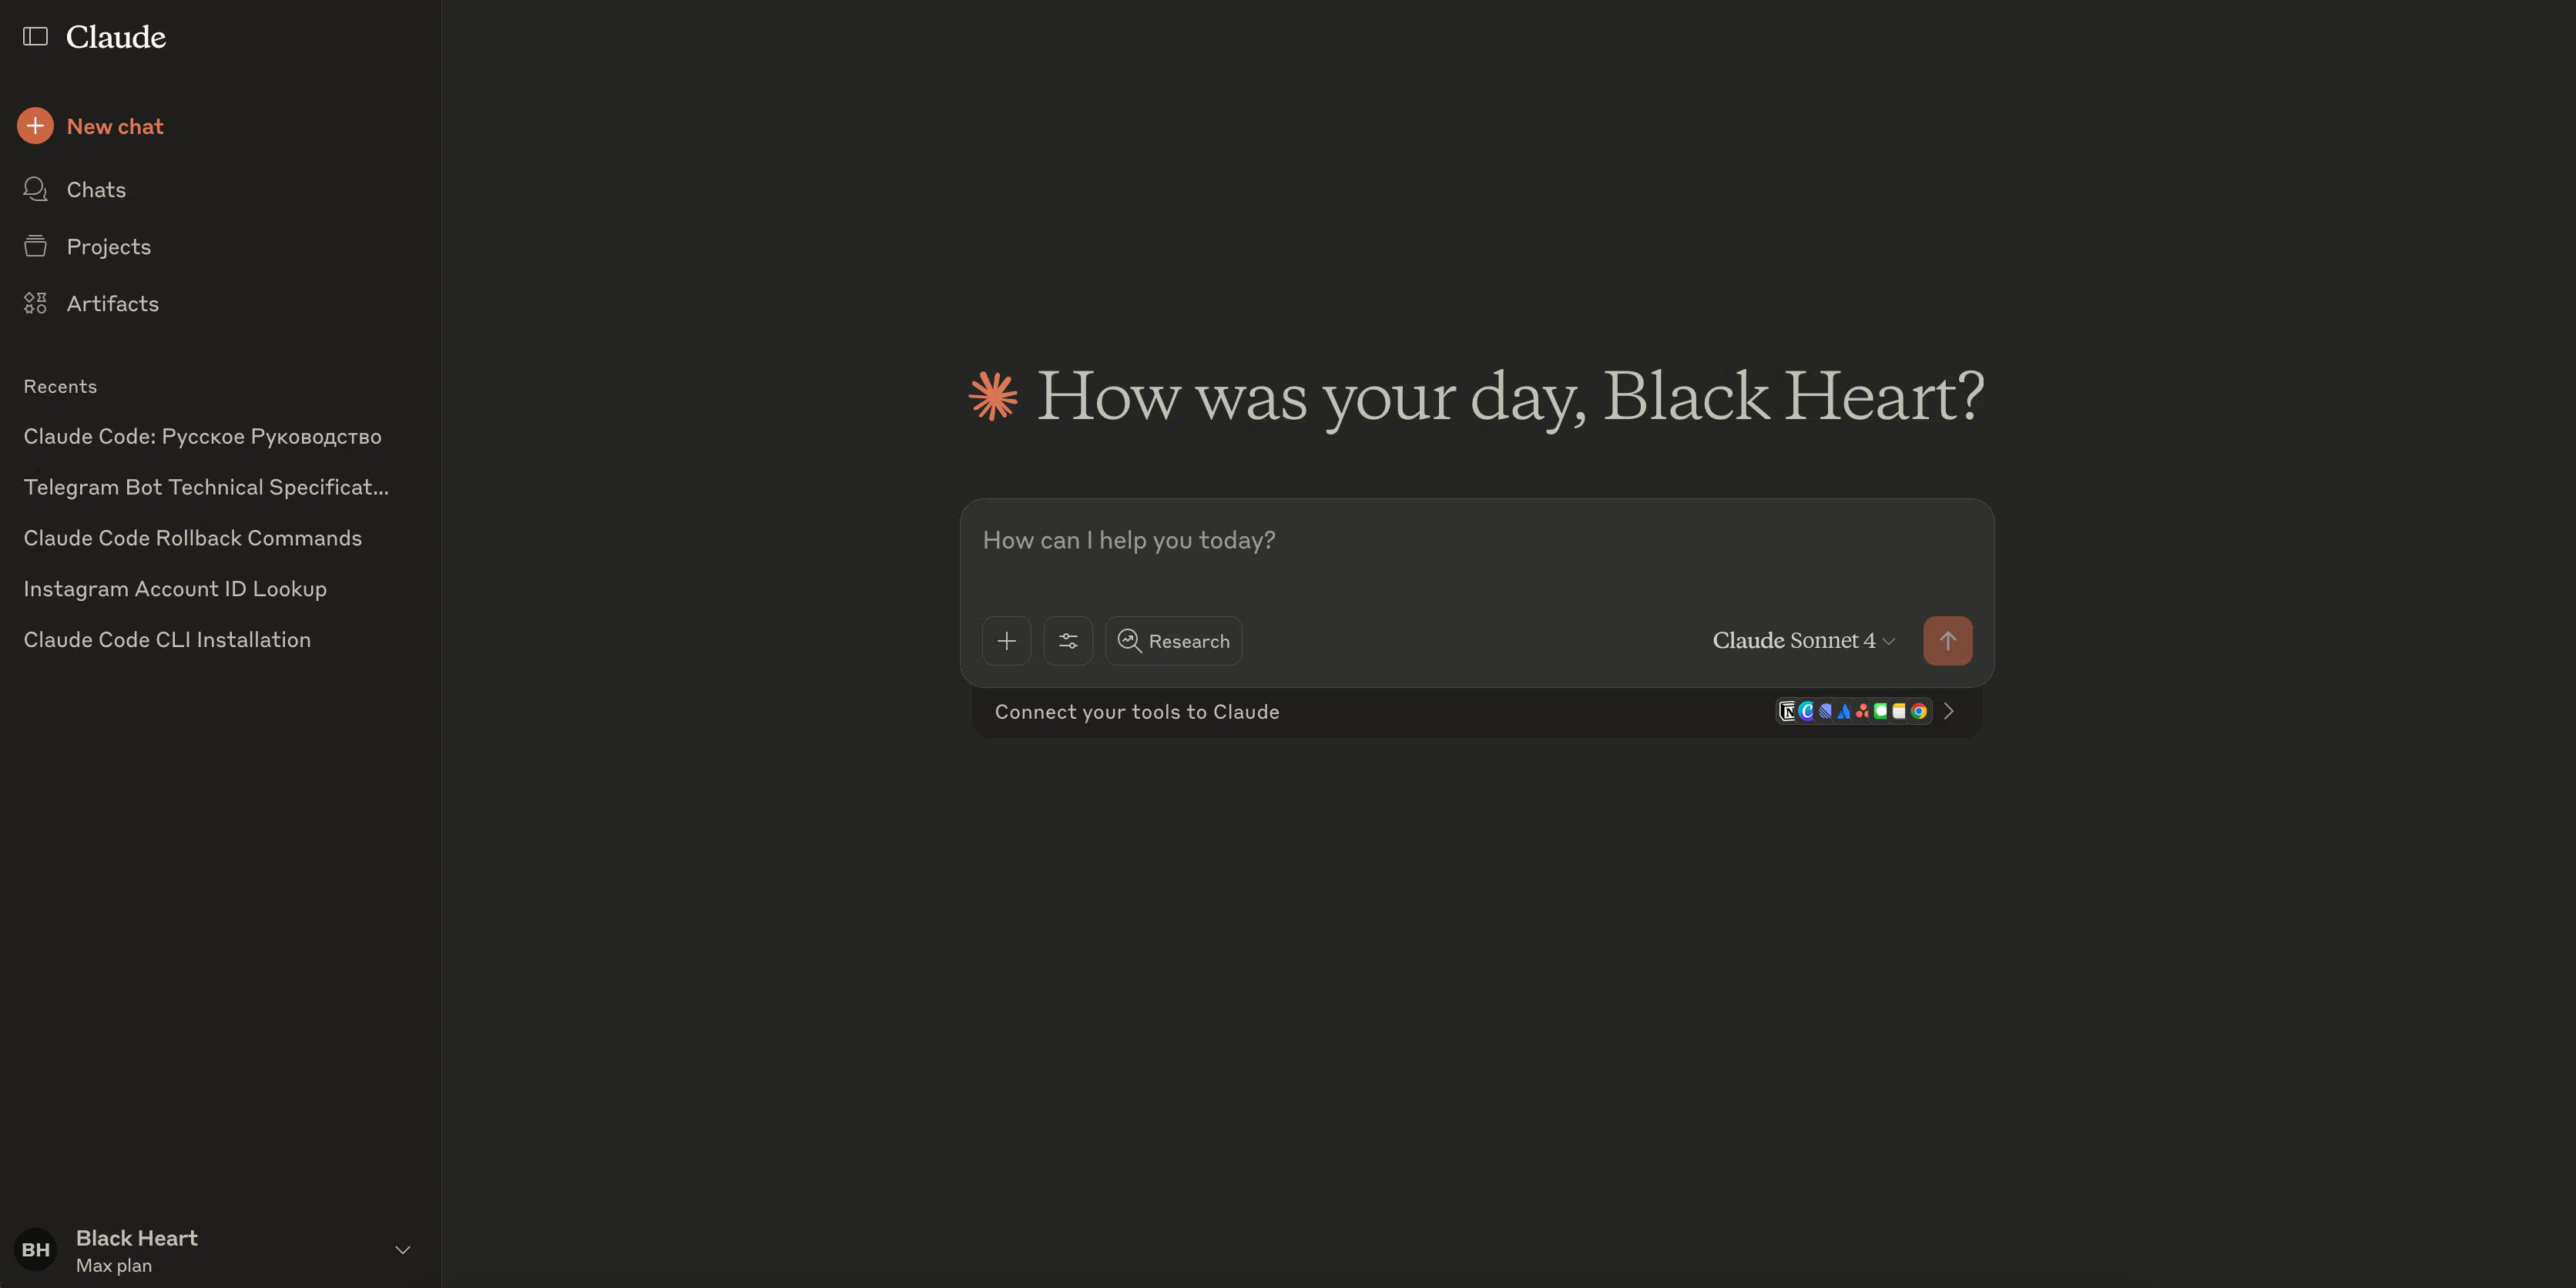The height and width of the screenshot is (1288, 2576).
Task: Open the Black Heart account menu chevron
Action: tap(403, 1250)
